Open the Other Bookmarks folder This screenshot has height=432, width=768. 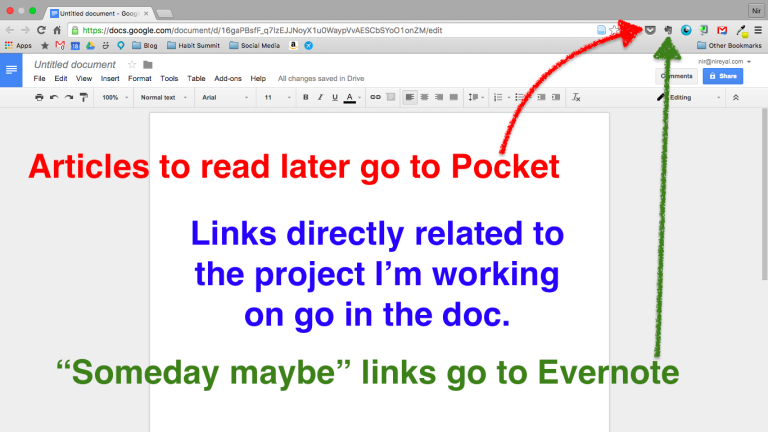(729, 46)
